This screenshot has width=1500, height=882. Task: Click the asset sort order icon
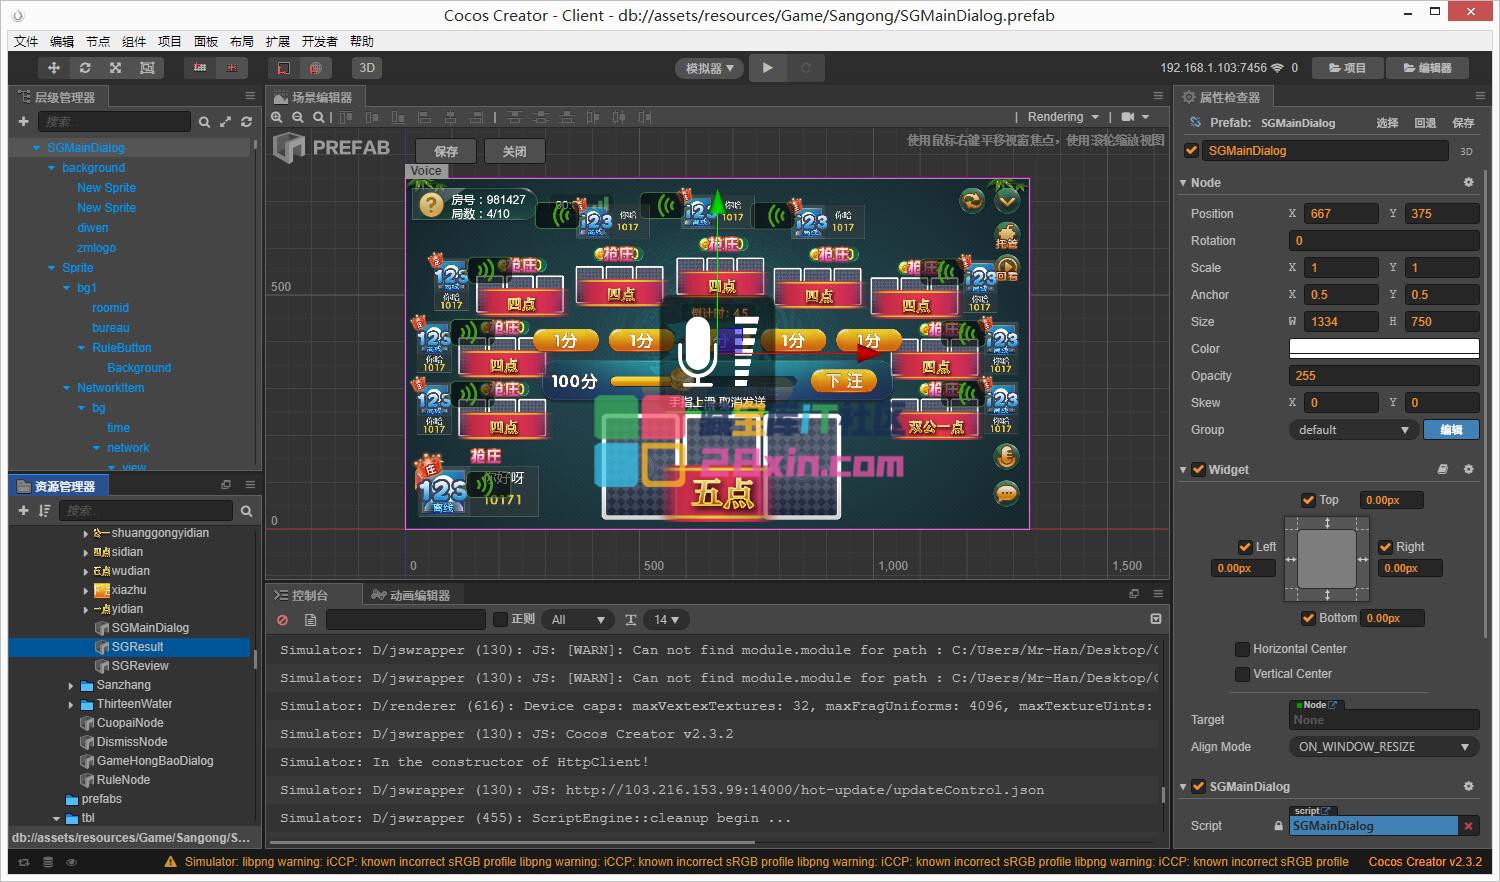click(44, 511)
